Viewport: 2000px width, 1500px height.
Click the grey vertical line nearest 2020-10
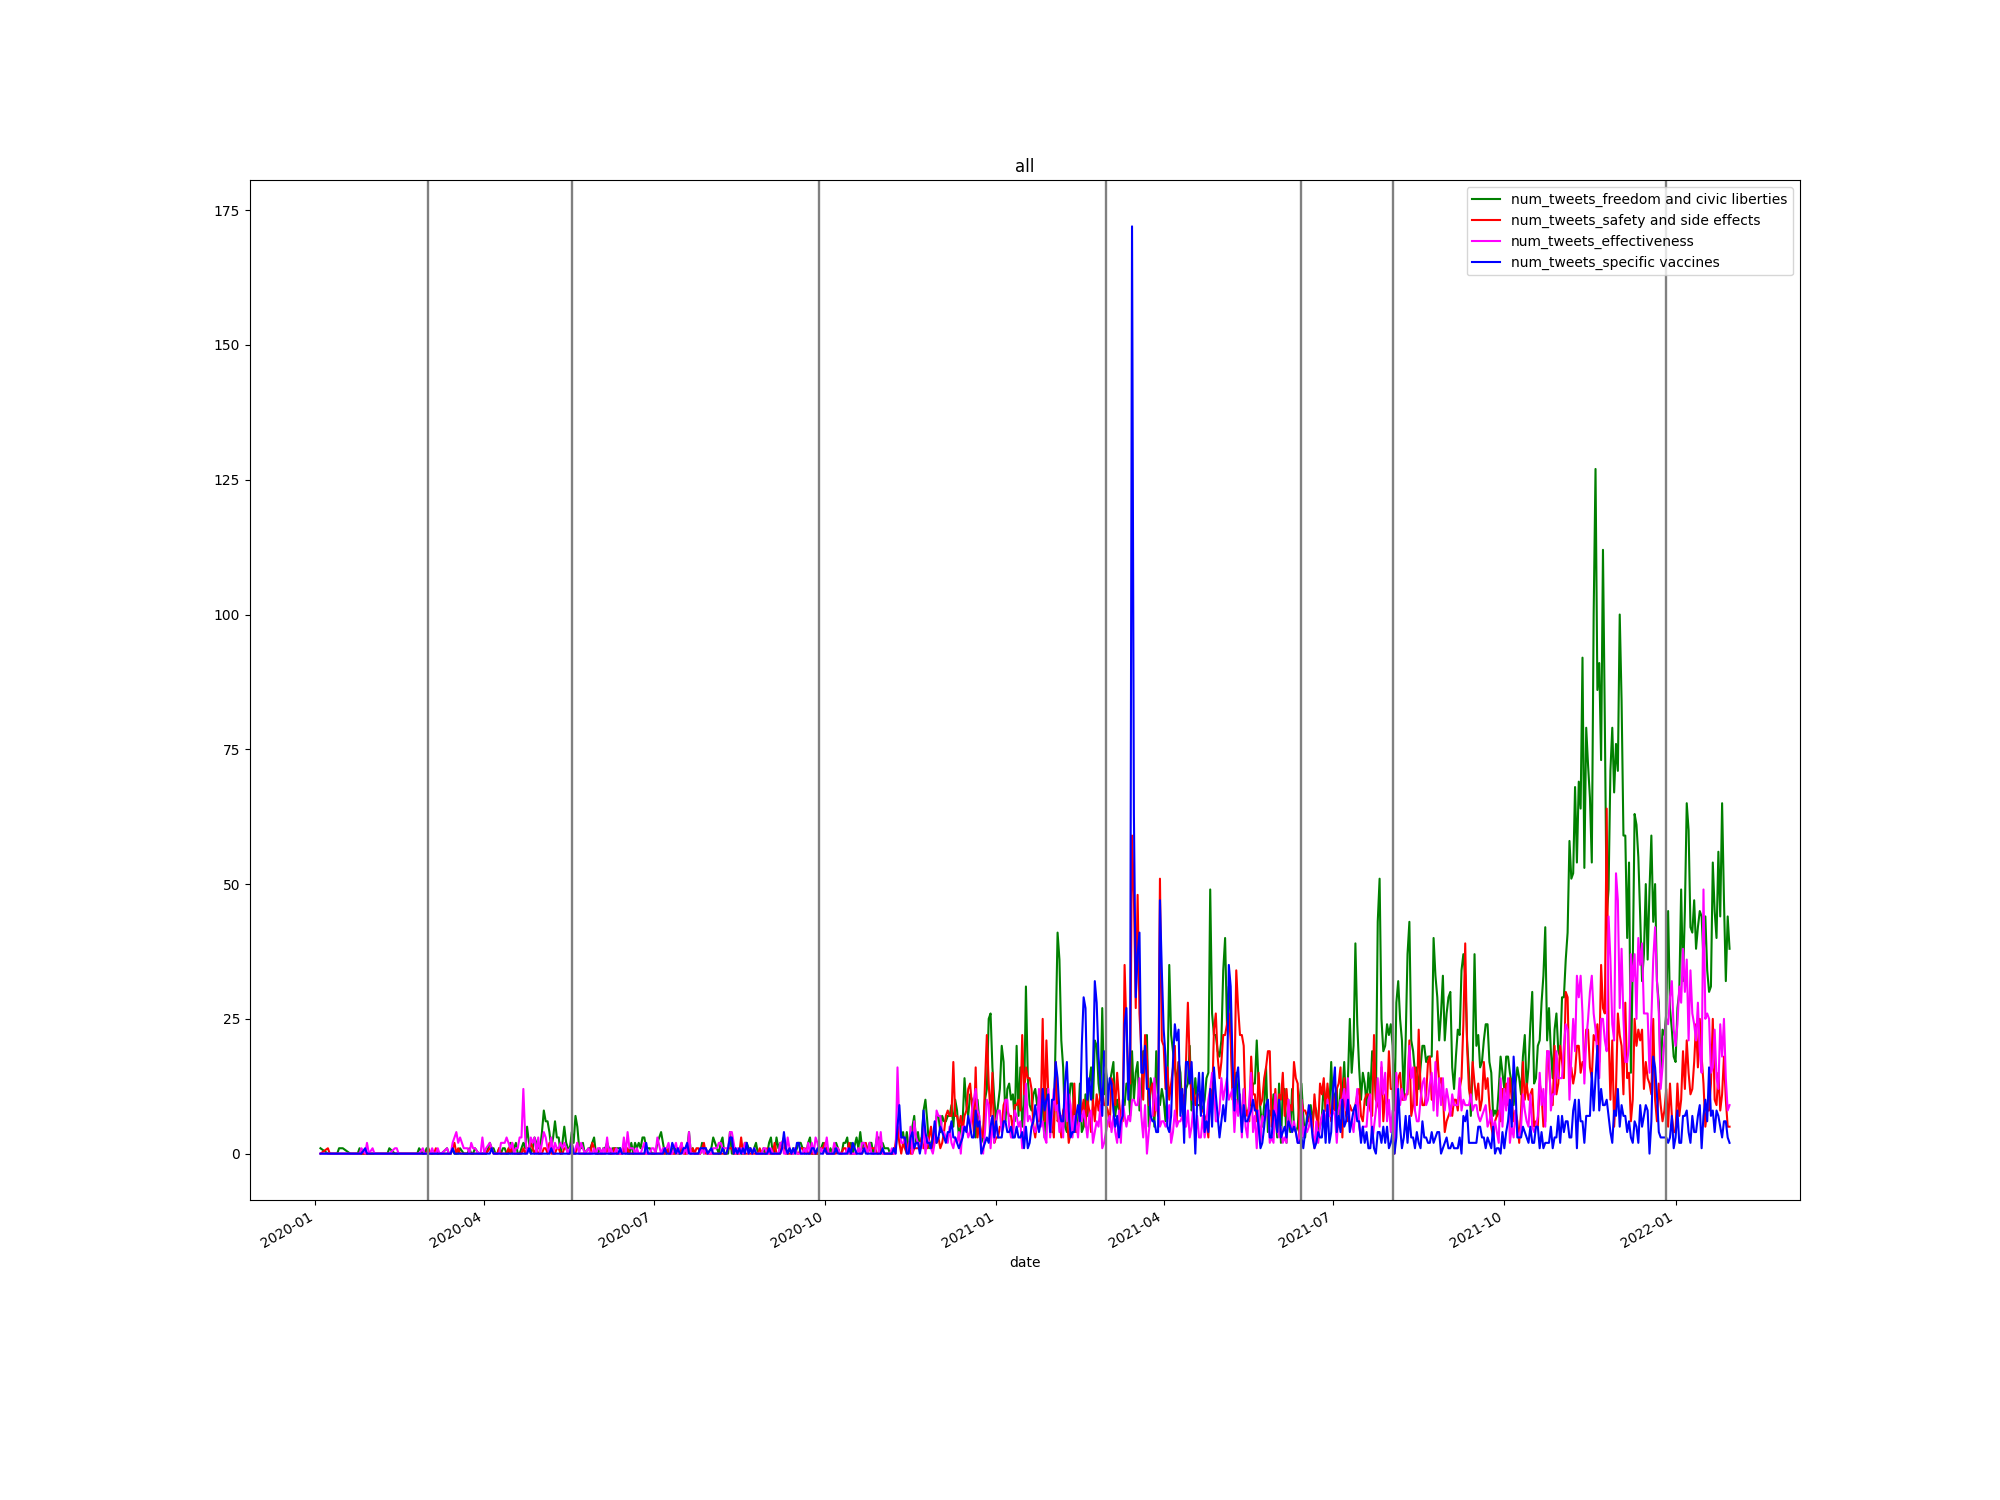click(819, 600)
